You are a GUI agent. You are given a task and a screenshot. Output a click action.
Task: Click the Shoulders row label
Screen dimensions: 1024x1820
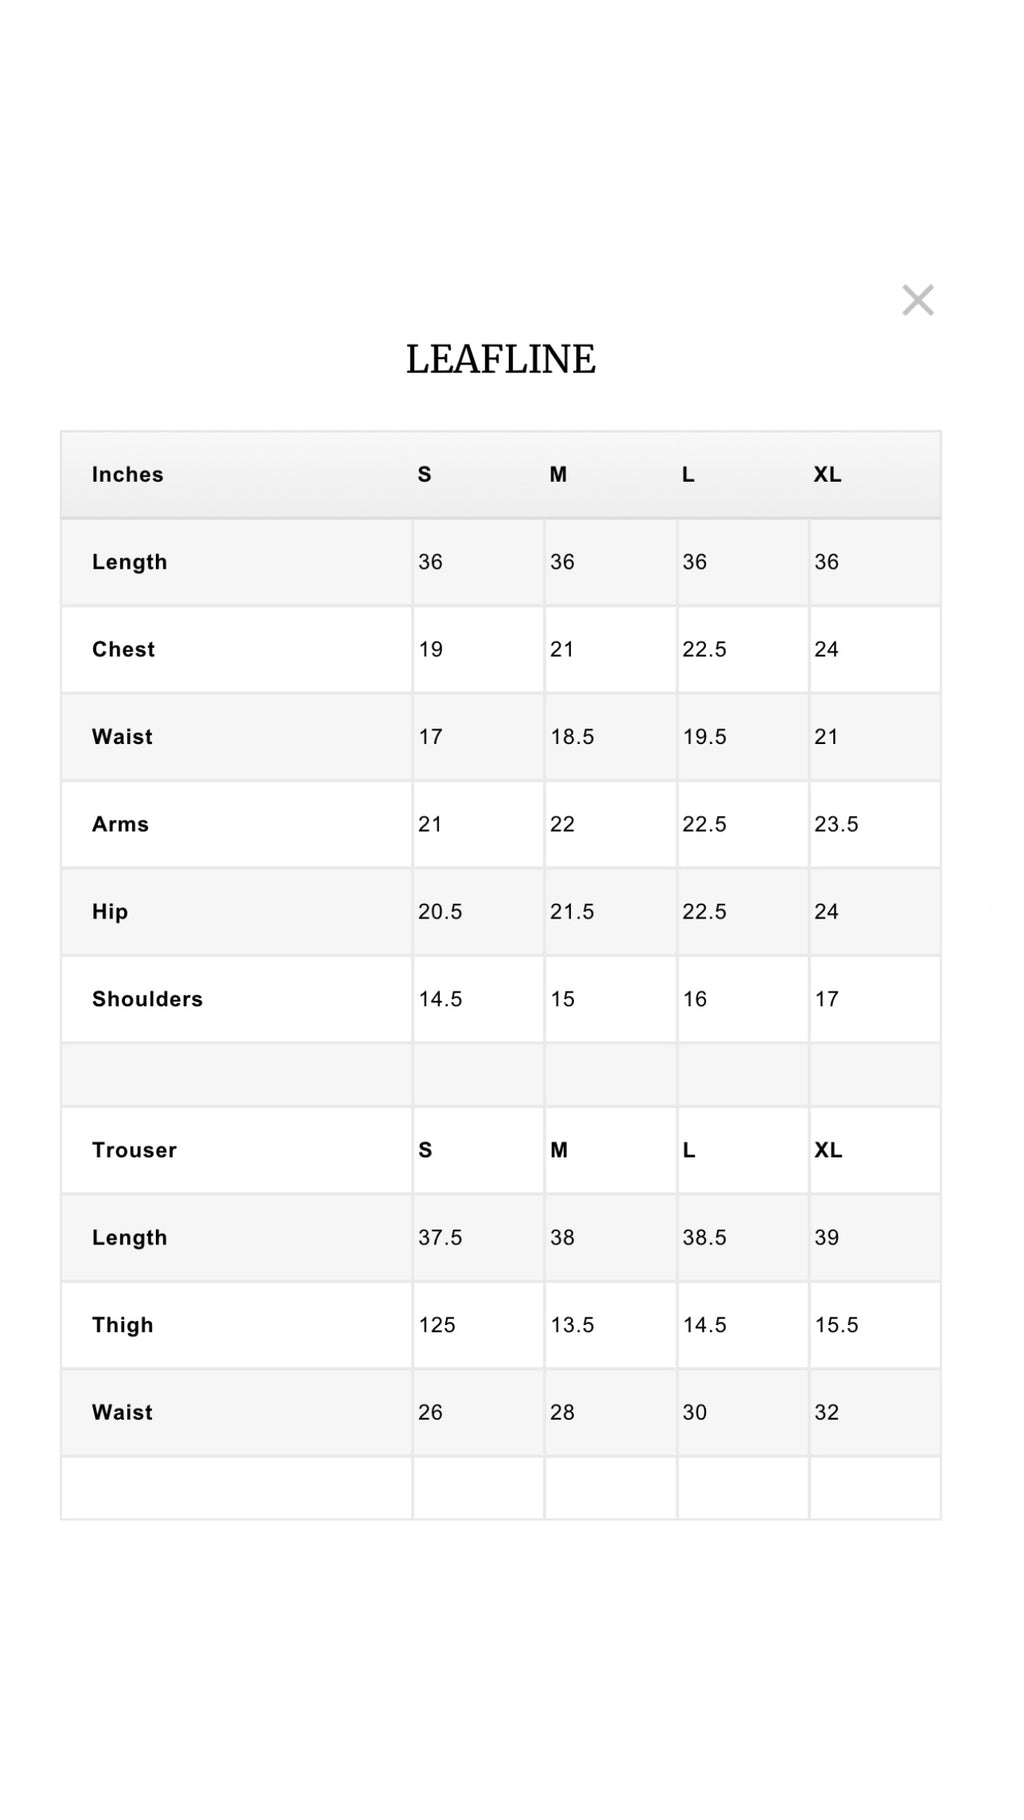pos(147,999)
